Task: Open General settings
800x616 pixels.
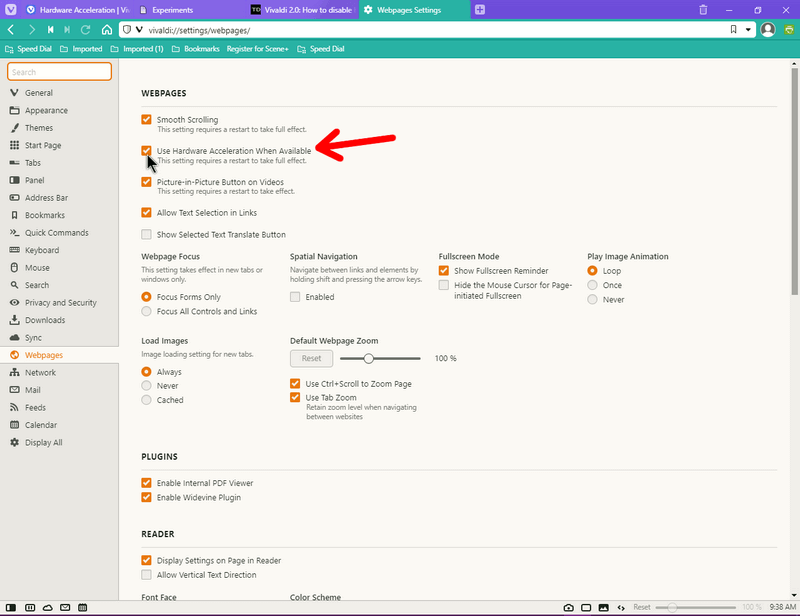Action: (x=59, y=93)
